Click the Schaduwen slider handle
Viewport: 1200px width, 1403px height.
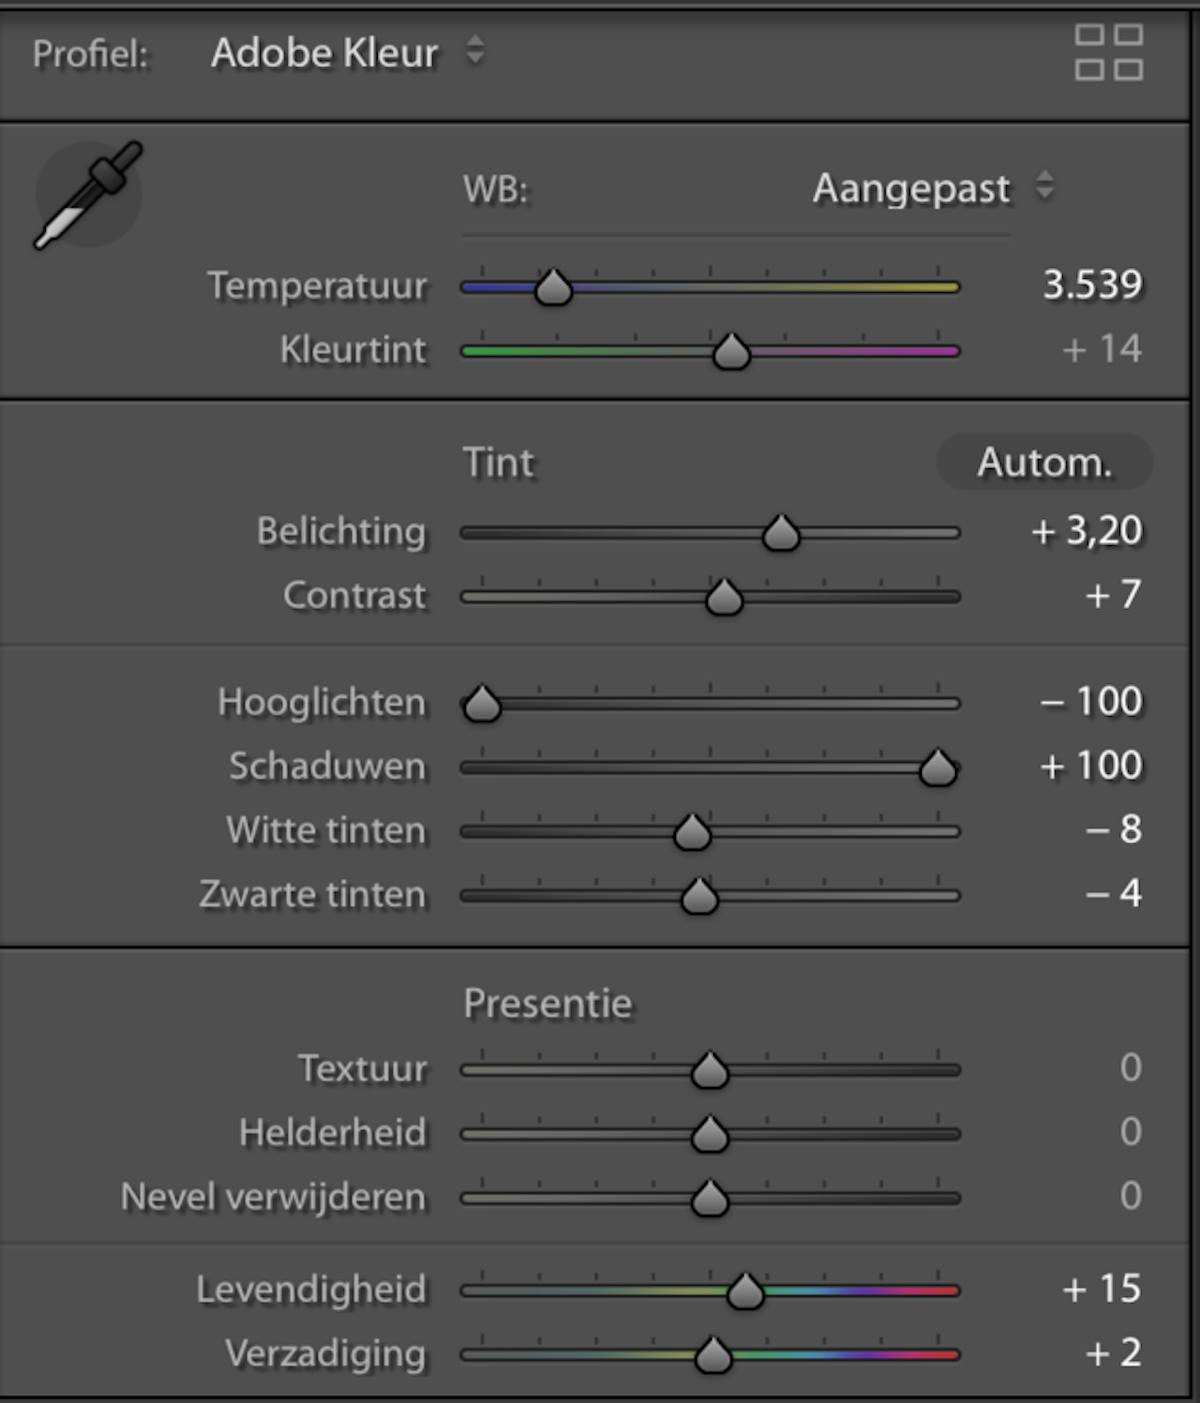click(x=938, y=768)
